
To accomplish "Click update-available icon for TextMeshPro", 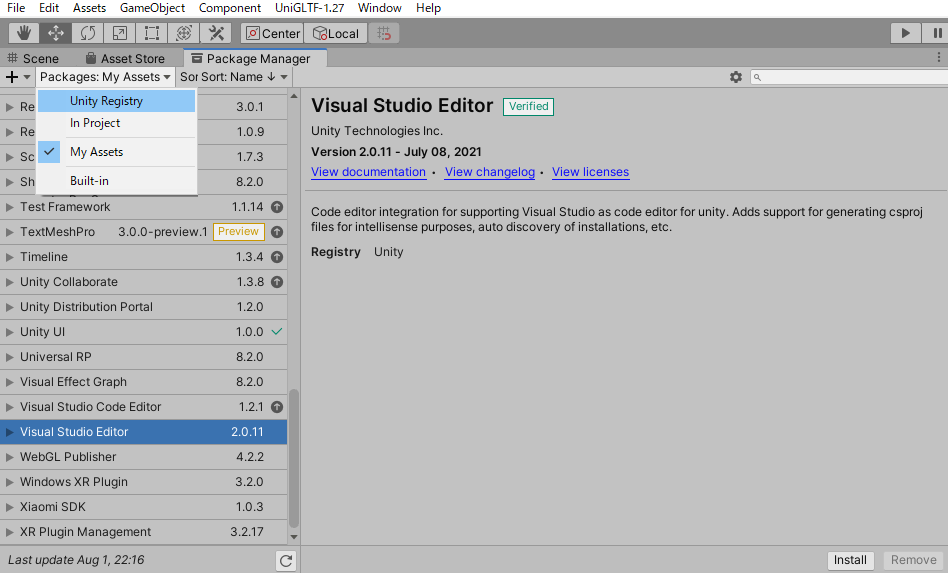I will pyautogui.click(x=277, y=231).
